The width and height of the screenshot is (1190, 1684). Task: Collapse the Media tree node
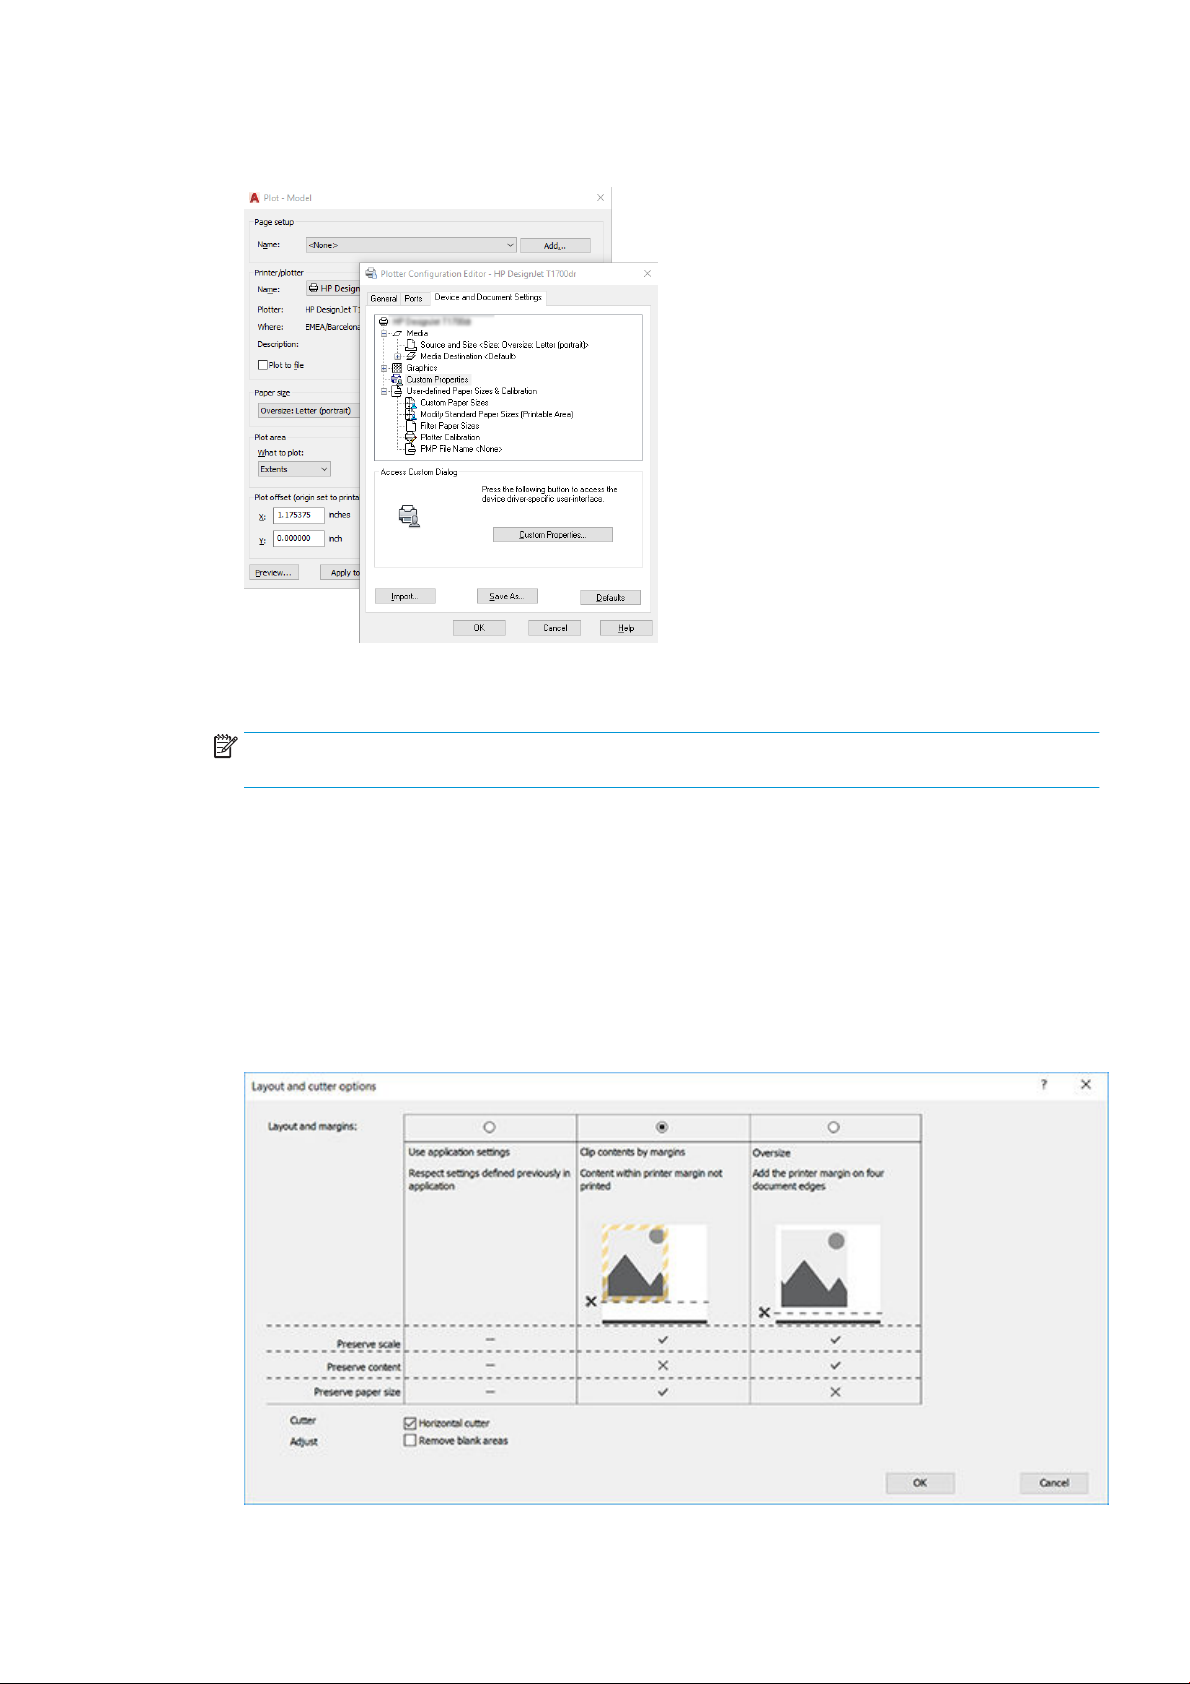(384, 334)
